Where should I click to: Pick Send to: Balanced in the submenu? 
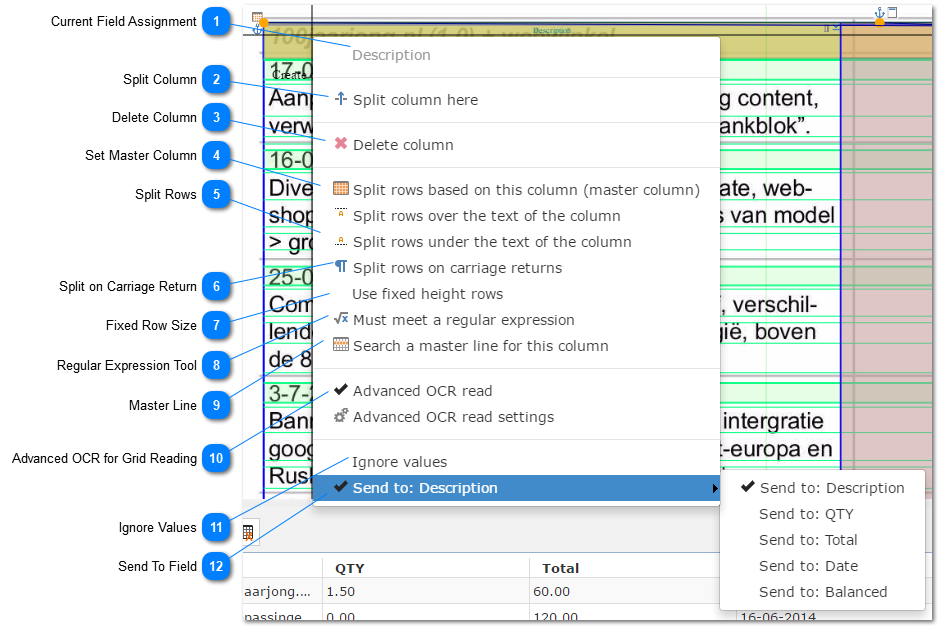822,592
